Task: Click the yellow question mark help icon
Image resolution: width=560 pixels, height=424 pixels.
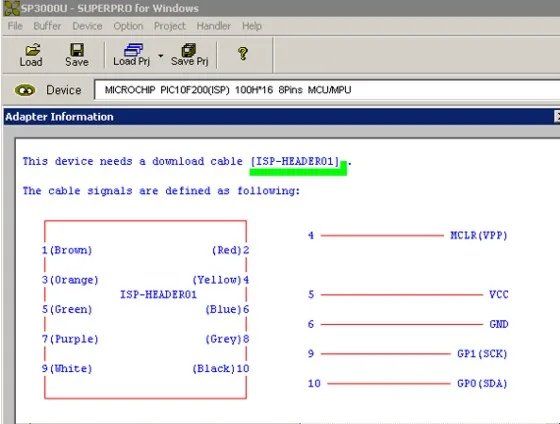Action: click(x=243, y=54)
